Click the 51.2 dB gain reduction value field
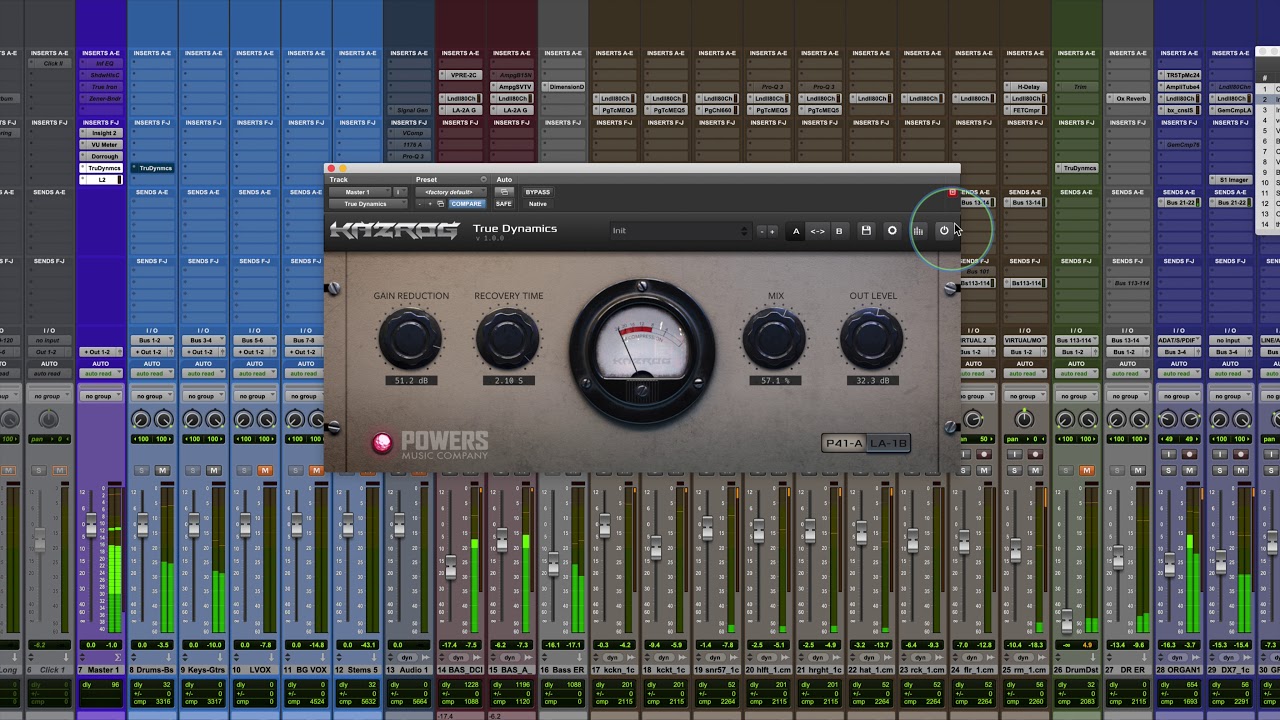This screenshot has height=720, width=1280. tap(410, 381)
